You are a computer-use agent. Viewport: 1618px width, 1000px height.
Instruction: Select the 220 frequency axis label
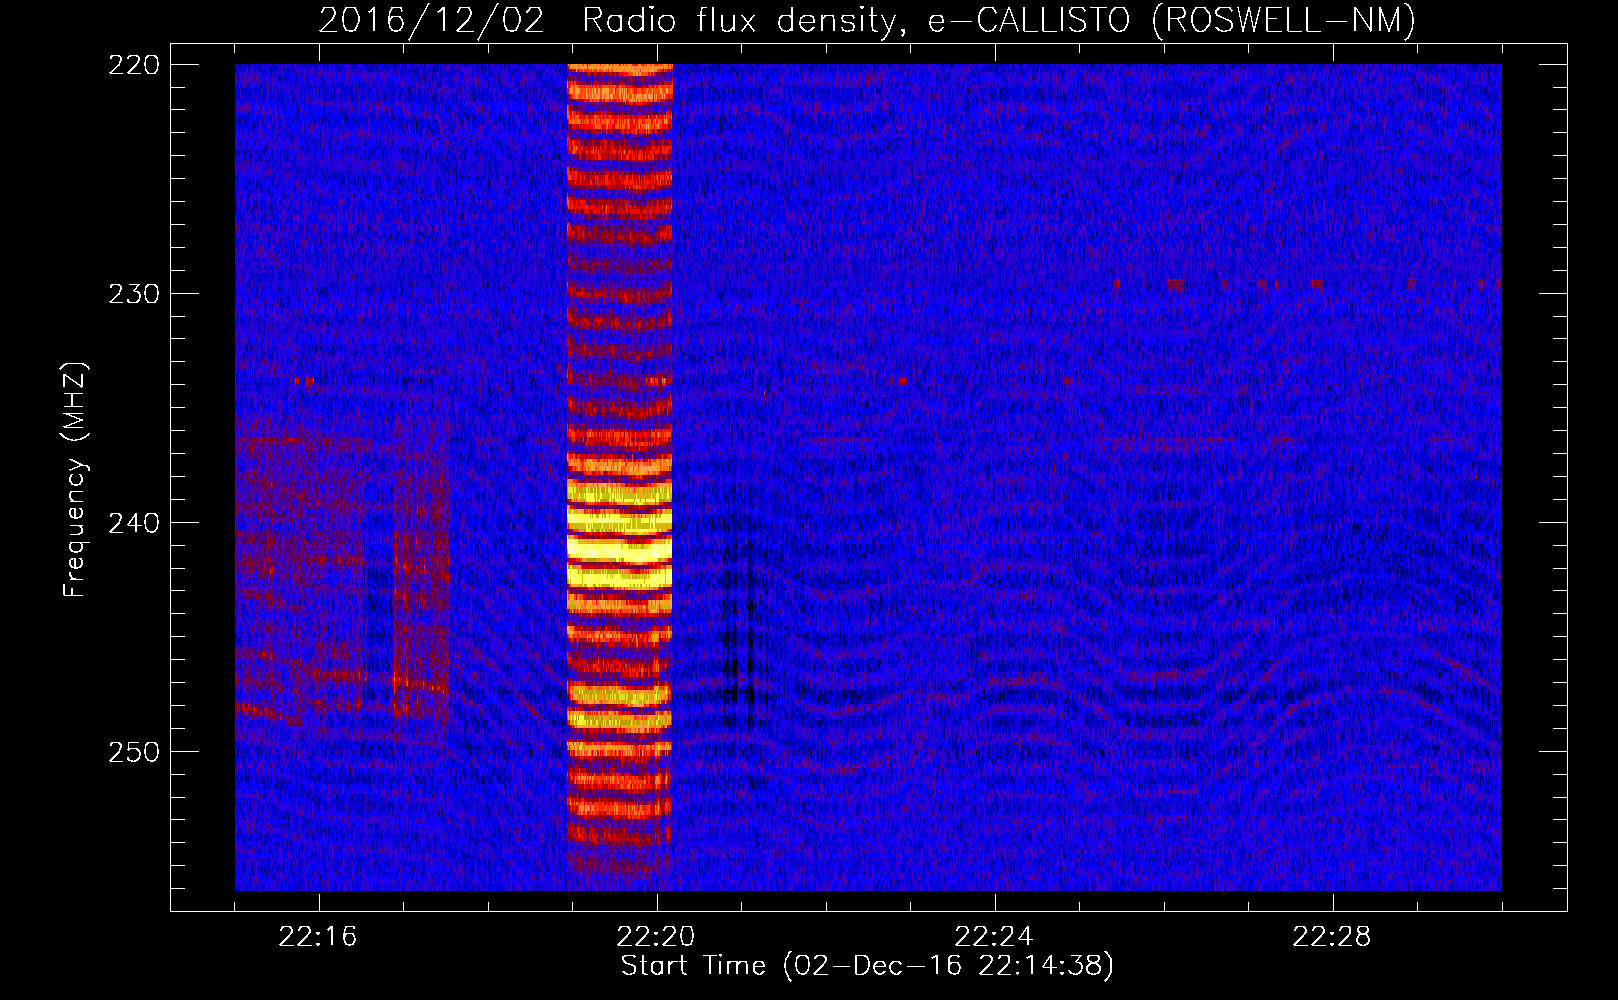click(134, 65)
